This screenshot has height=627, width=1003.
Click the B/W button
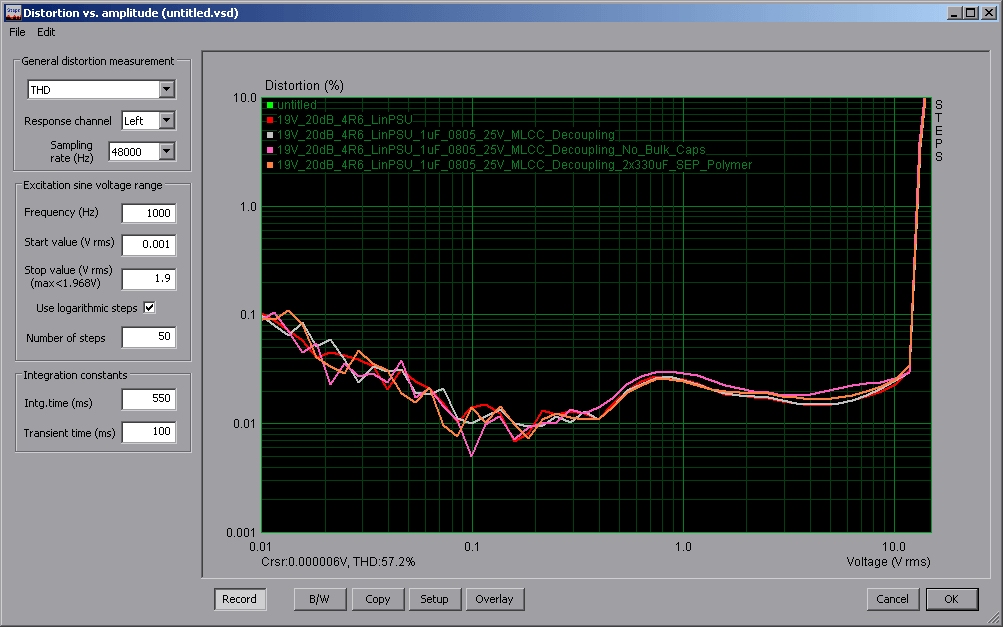[x=319, y=599]
